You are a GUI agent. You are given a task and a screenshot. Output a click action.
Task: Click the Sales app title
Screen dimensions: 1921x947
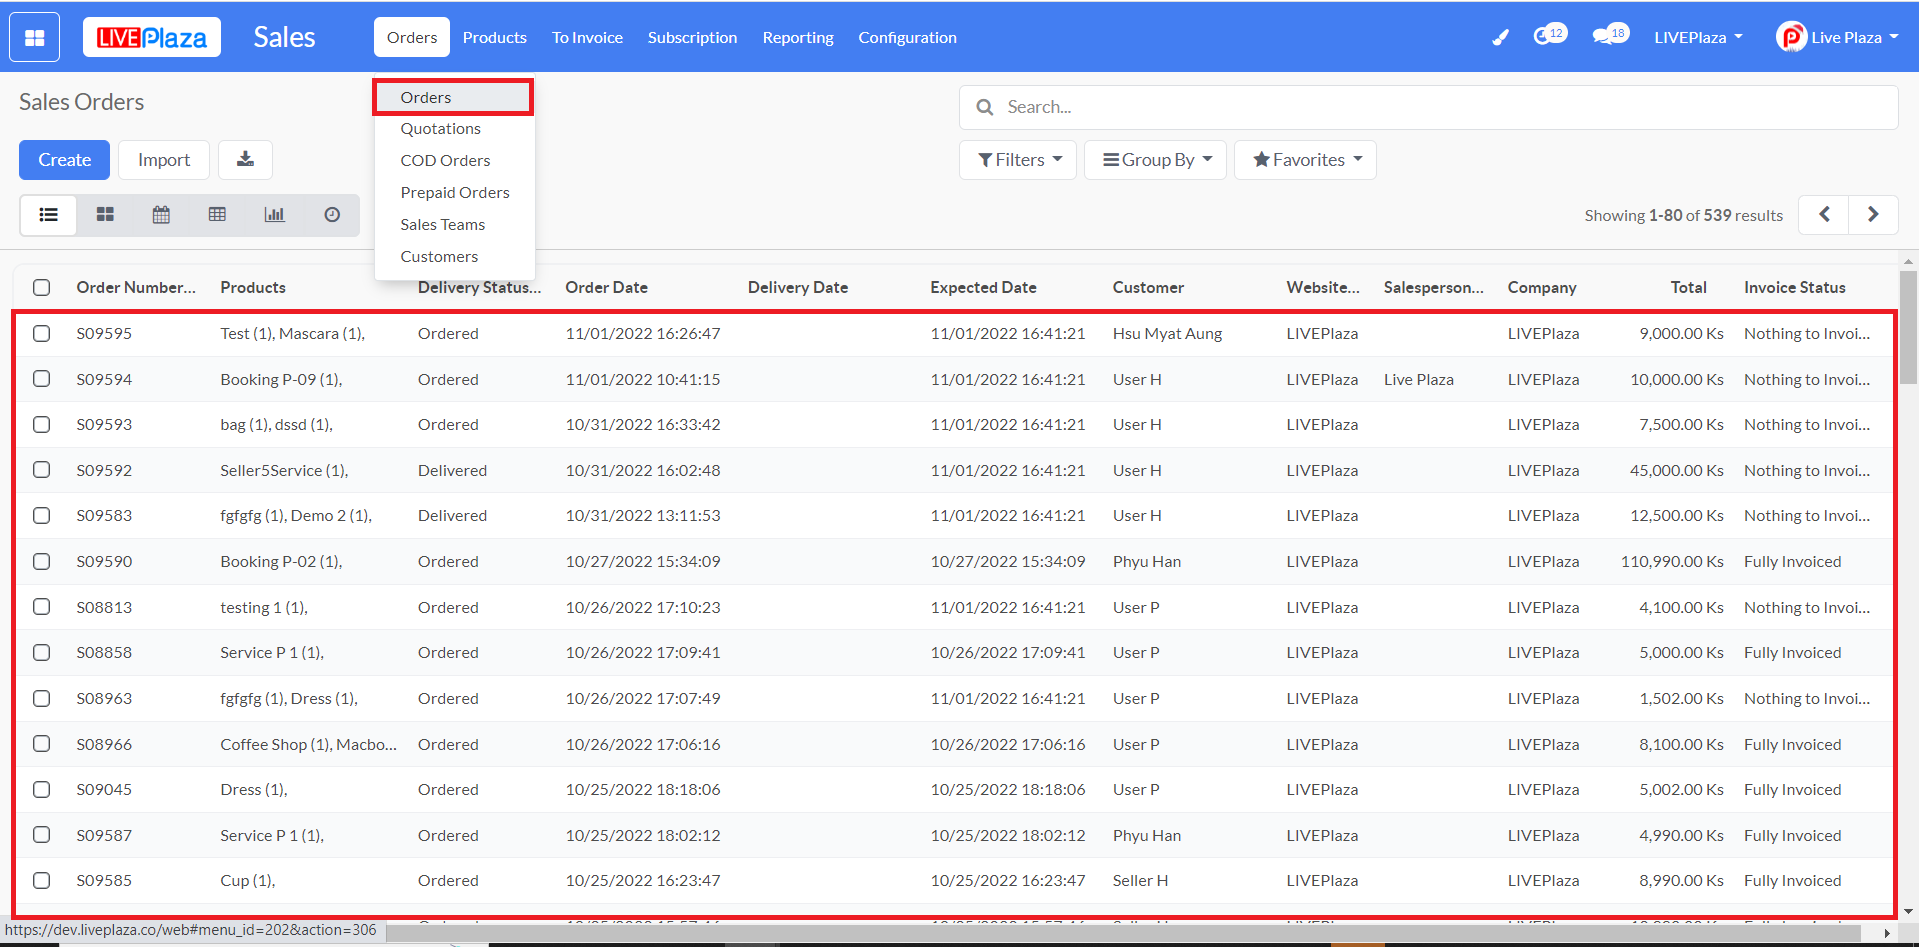coord(284,37)
